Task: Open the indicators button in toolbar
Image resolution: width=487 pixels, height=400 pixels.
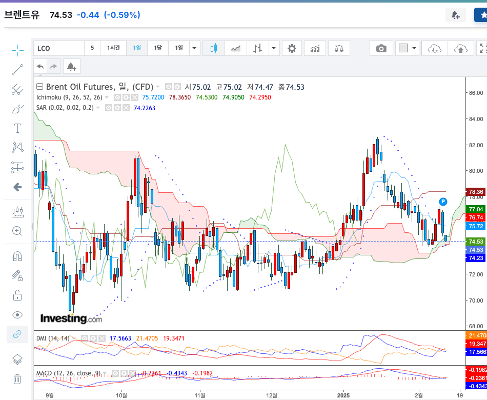Action: point(315,49)
